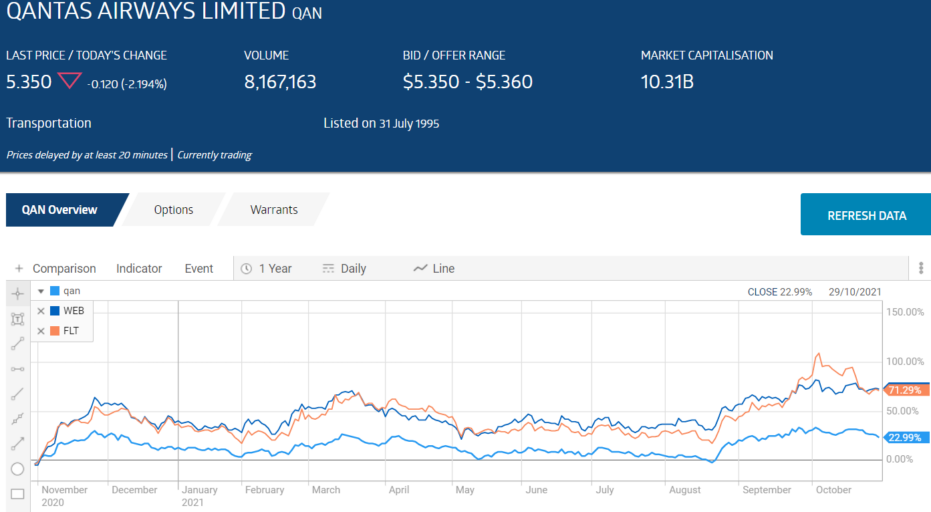
Task: Click the March x-axis label
Action: 326,490
